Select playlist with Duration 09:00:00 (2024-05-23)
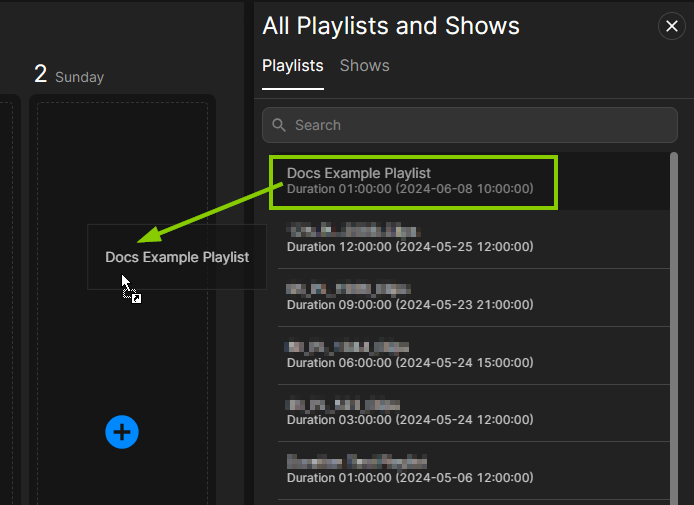Screen dimensions: 694x505 473,297
